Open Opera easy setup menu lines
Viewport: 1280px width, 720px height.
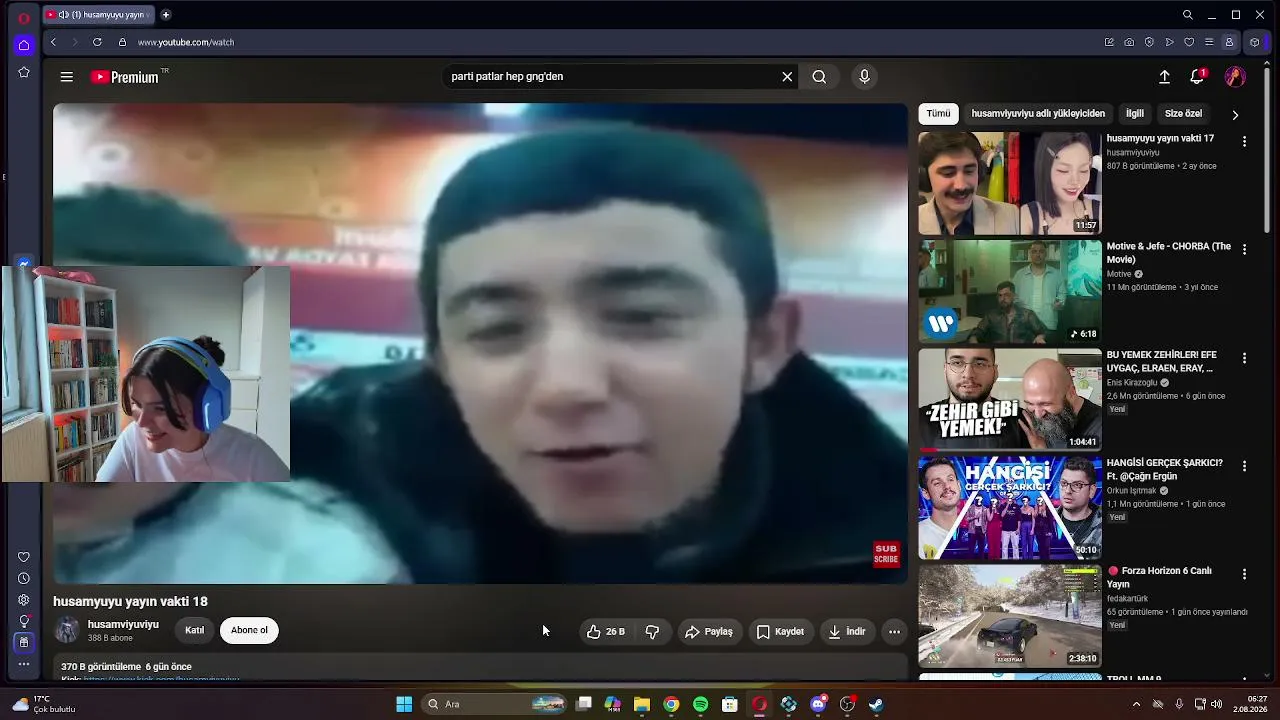[x=1209, y=42]
